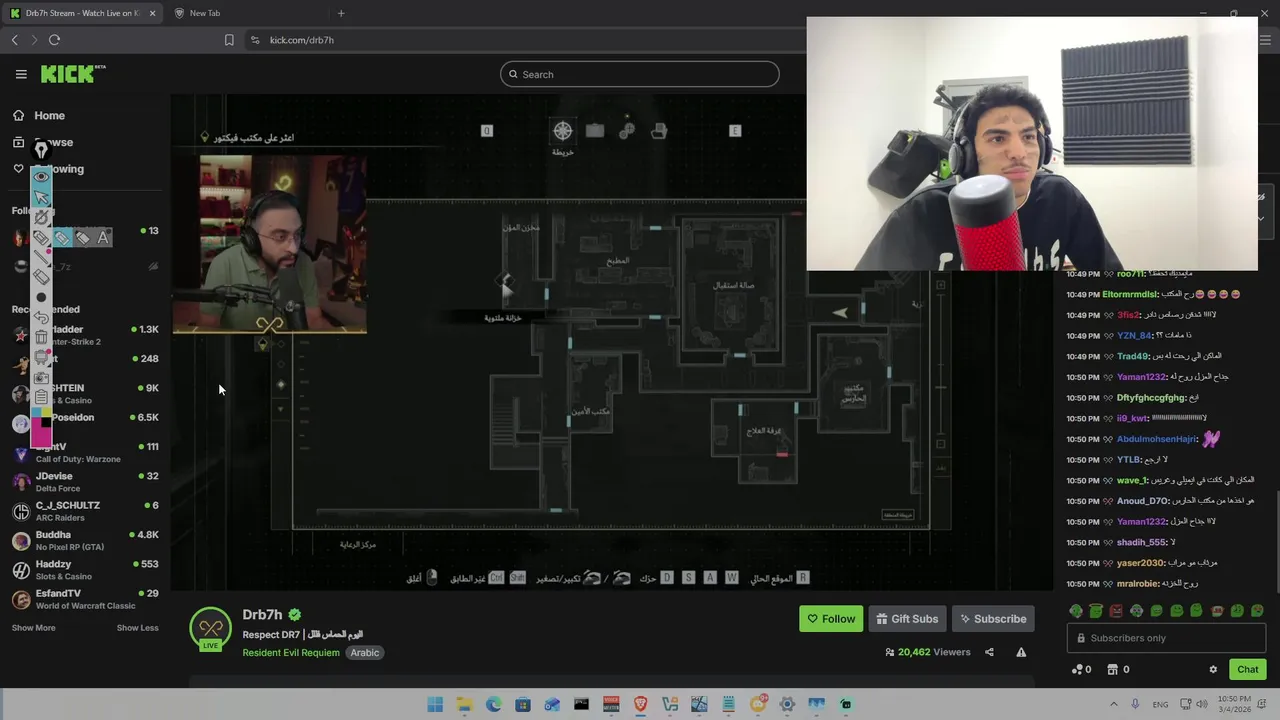Click the address bar kick.com/drb7h
This screenshot has width=1280, height=720.
301,40
